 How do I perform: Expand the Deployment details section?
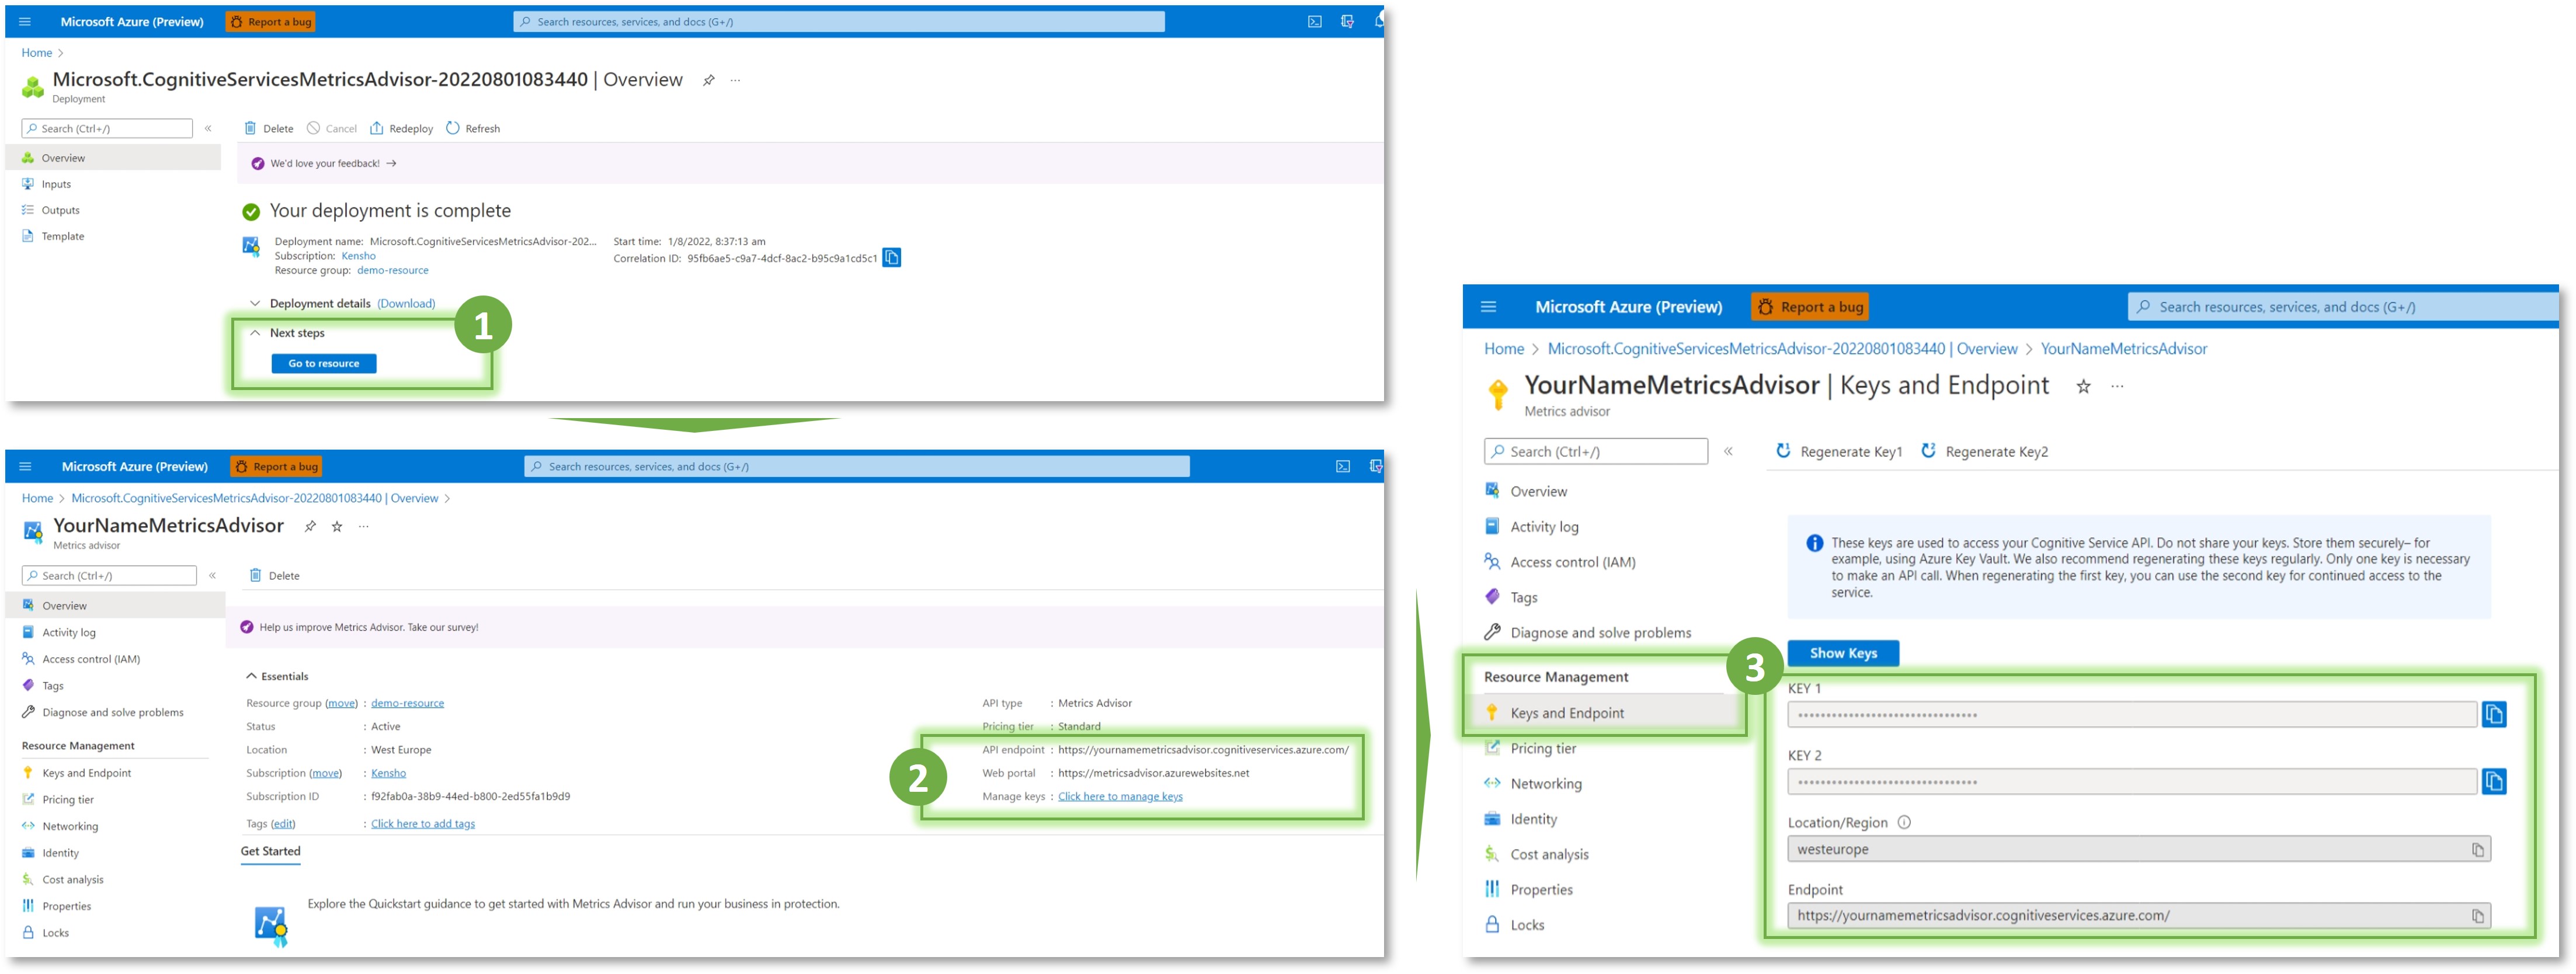coord(255,303)
